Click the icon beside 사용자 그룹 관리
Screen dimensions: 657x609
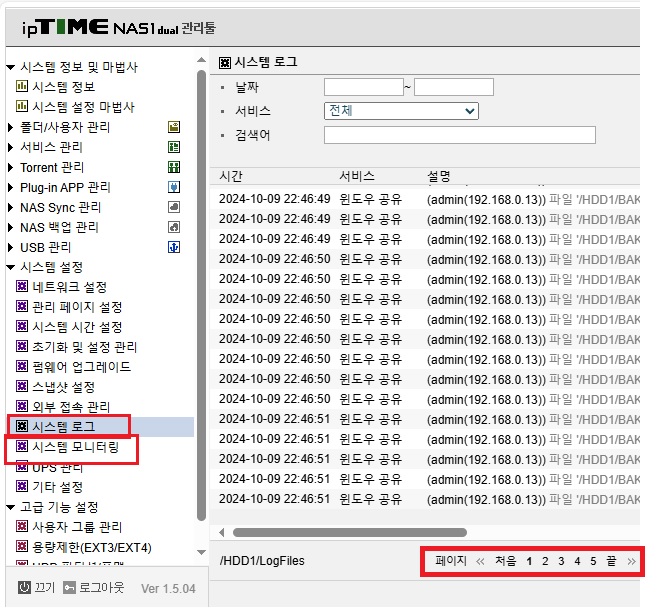22,526
